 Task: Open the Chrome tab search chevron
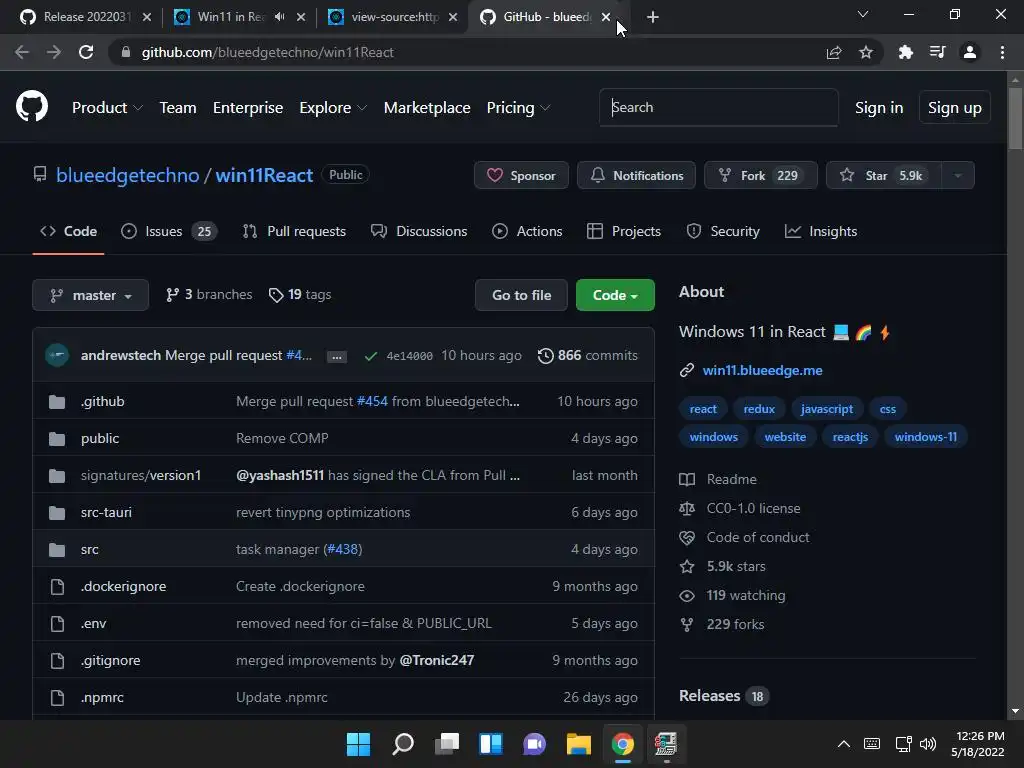tap(863, 14)
